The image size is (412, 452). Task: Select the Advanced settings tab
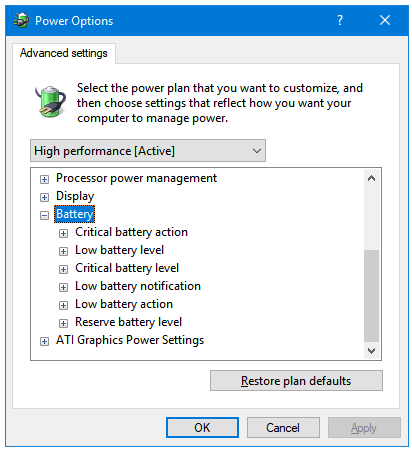(x=64, y=53)
